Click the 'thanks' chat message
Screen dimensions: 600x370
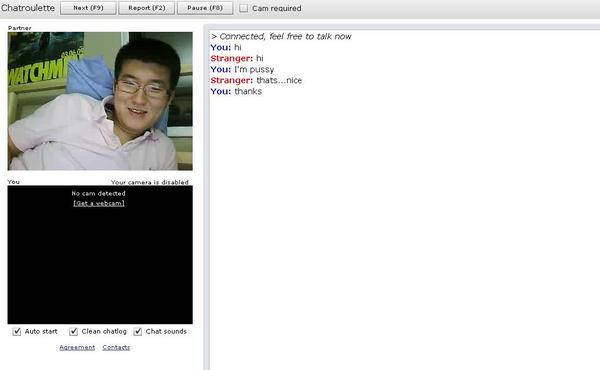(x=248, y=91)
